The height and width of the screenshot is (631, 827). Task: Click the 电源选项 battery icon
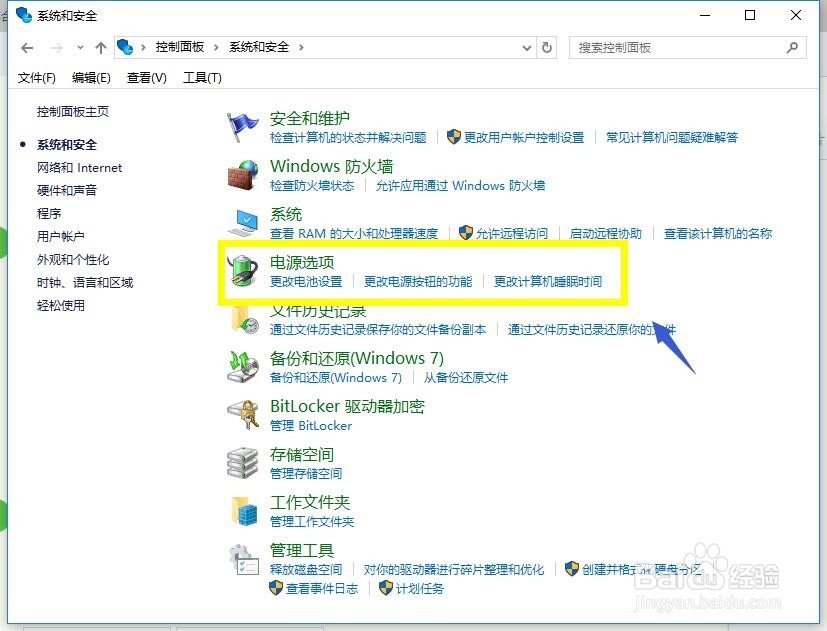point(242,271)
